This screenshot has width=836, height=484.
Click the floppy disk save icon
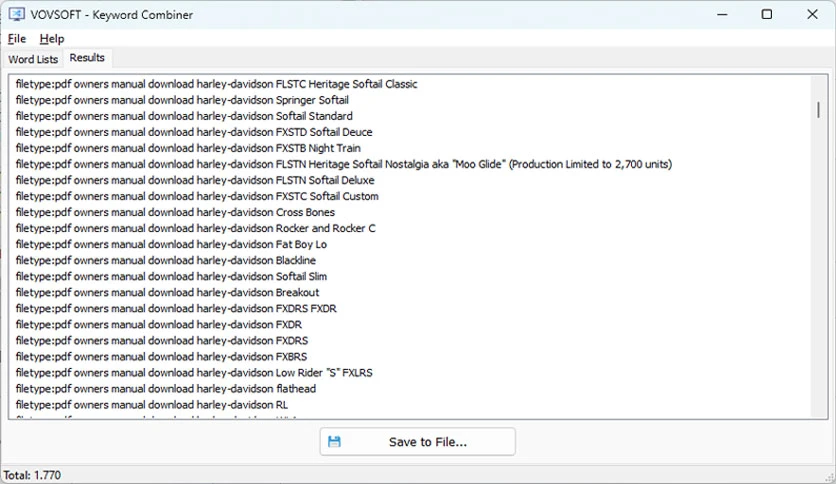334,441
